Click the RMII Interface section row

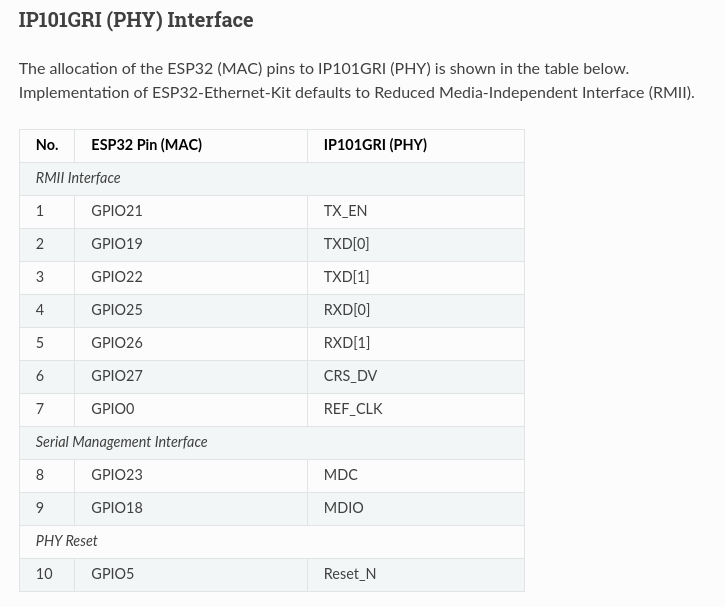tap(272, 178)
